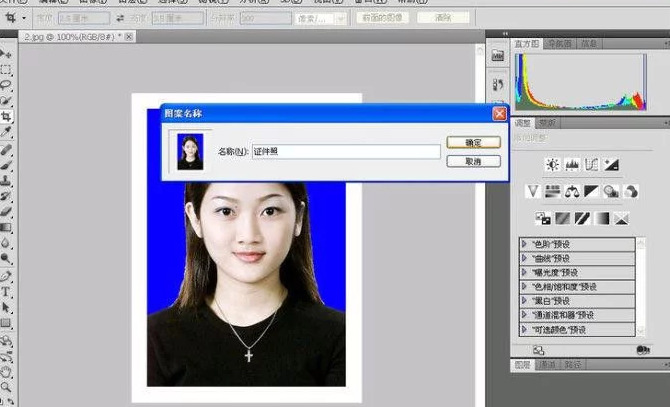This screenshot has width=670, height=407.
Task: Add a Vibrance adjustment
Action: [533, 191]
